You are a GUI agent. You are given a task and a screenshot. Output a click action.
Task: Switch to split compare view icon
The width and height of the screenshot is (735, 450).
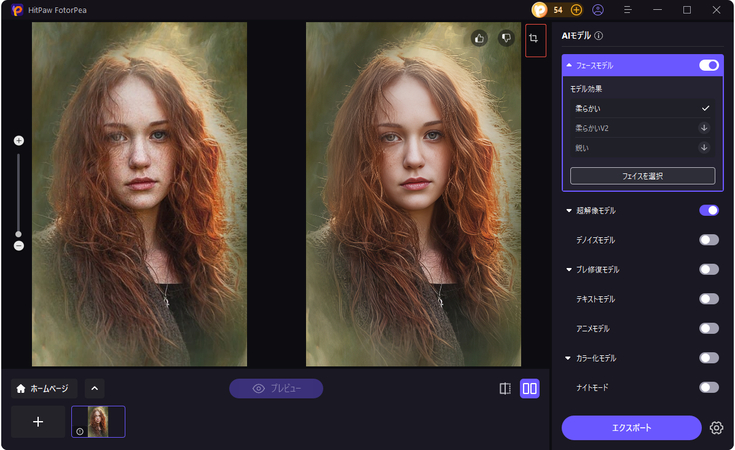505,389
